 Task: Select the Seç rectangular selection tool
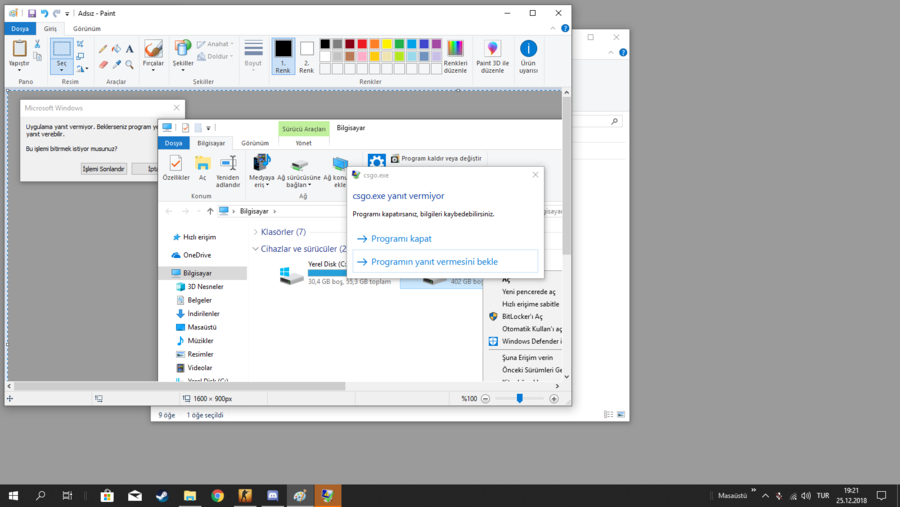click(x=61, y=48)
